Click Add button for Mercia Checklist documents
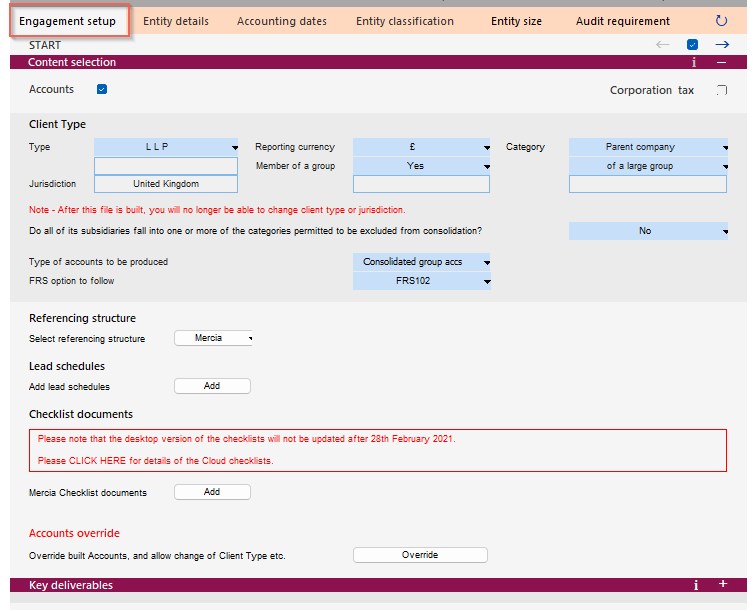The width and height of the screenshot is (755, 611). (x=212, y=492)
